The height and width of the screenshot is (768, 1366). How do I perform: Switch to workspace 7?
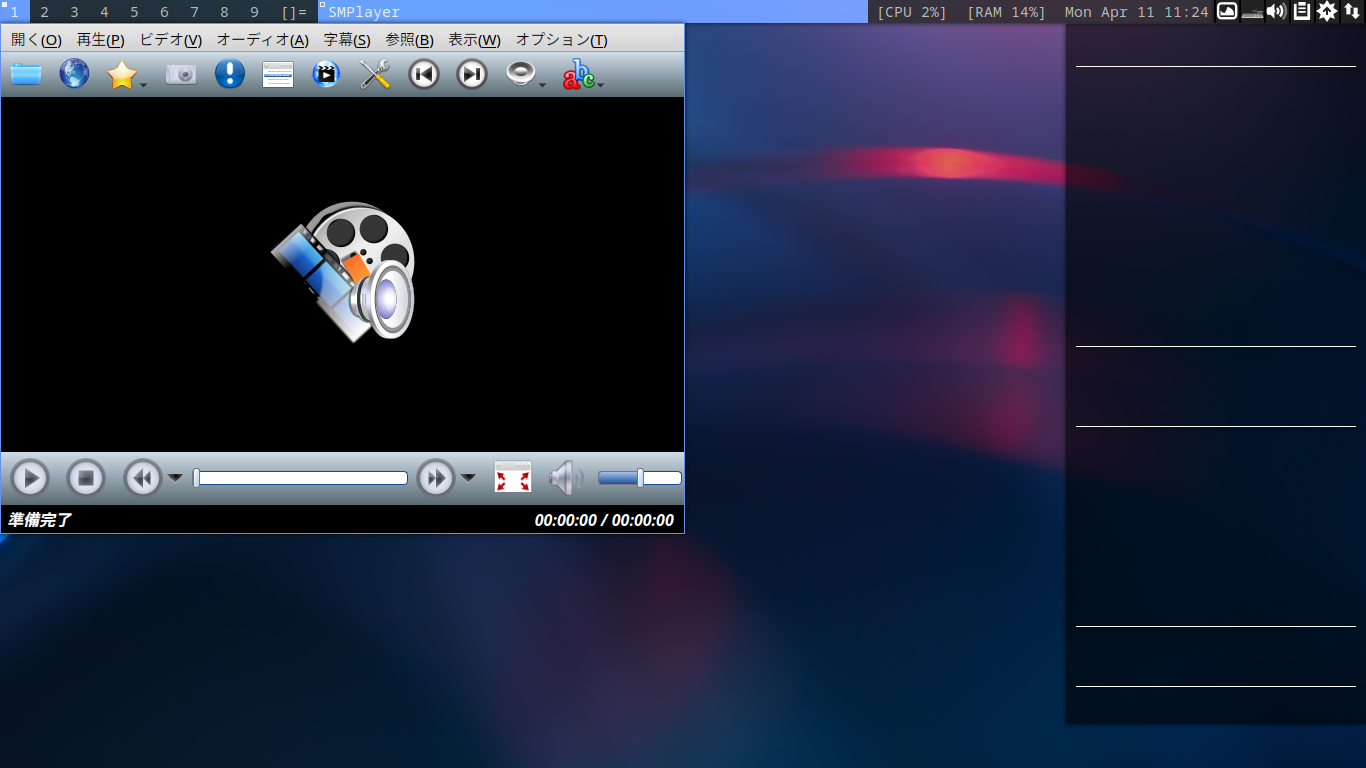coord(195,12)
